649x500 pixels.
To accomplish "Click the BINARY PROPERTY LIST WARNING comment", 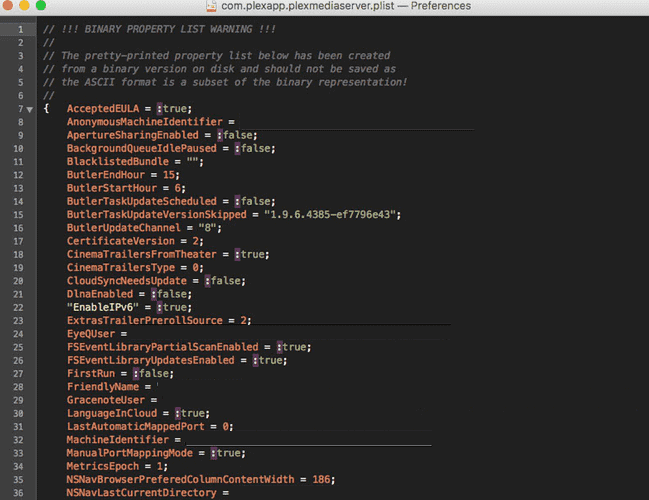I will [159, 29].
